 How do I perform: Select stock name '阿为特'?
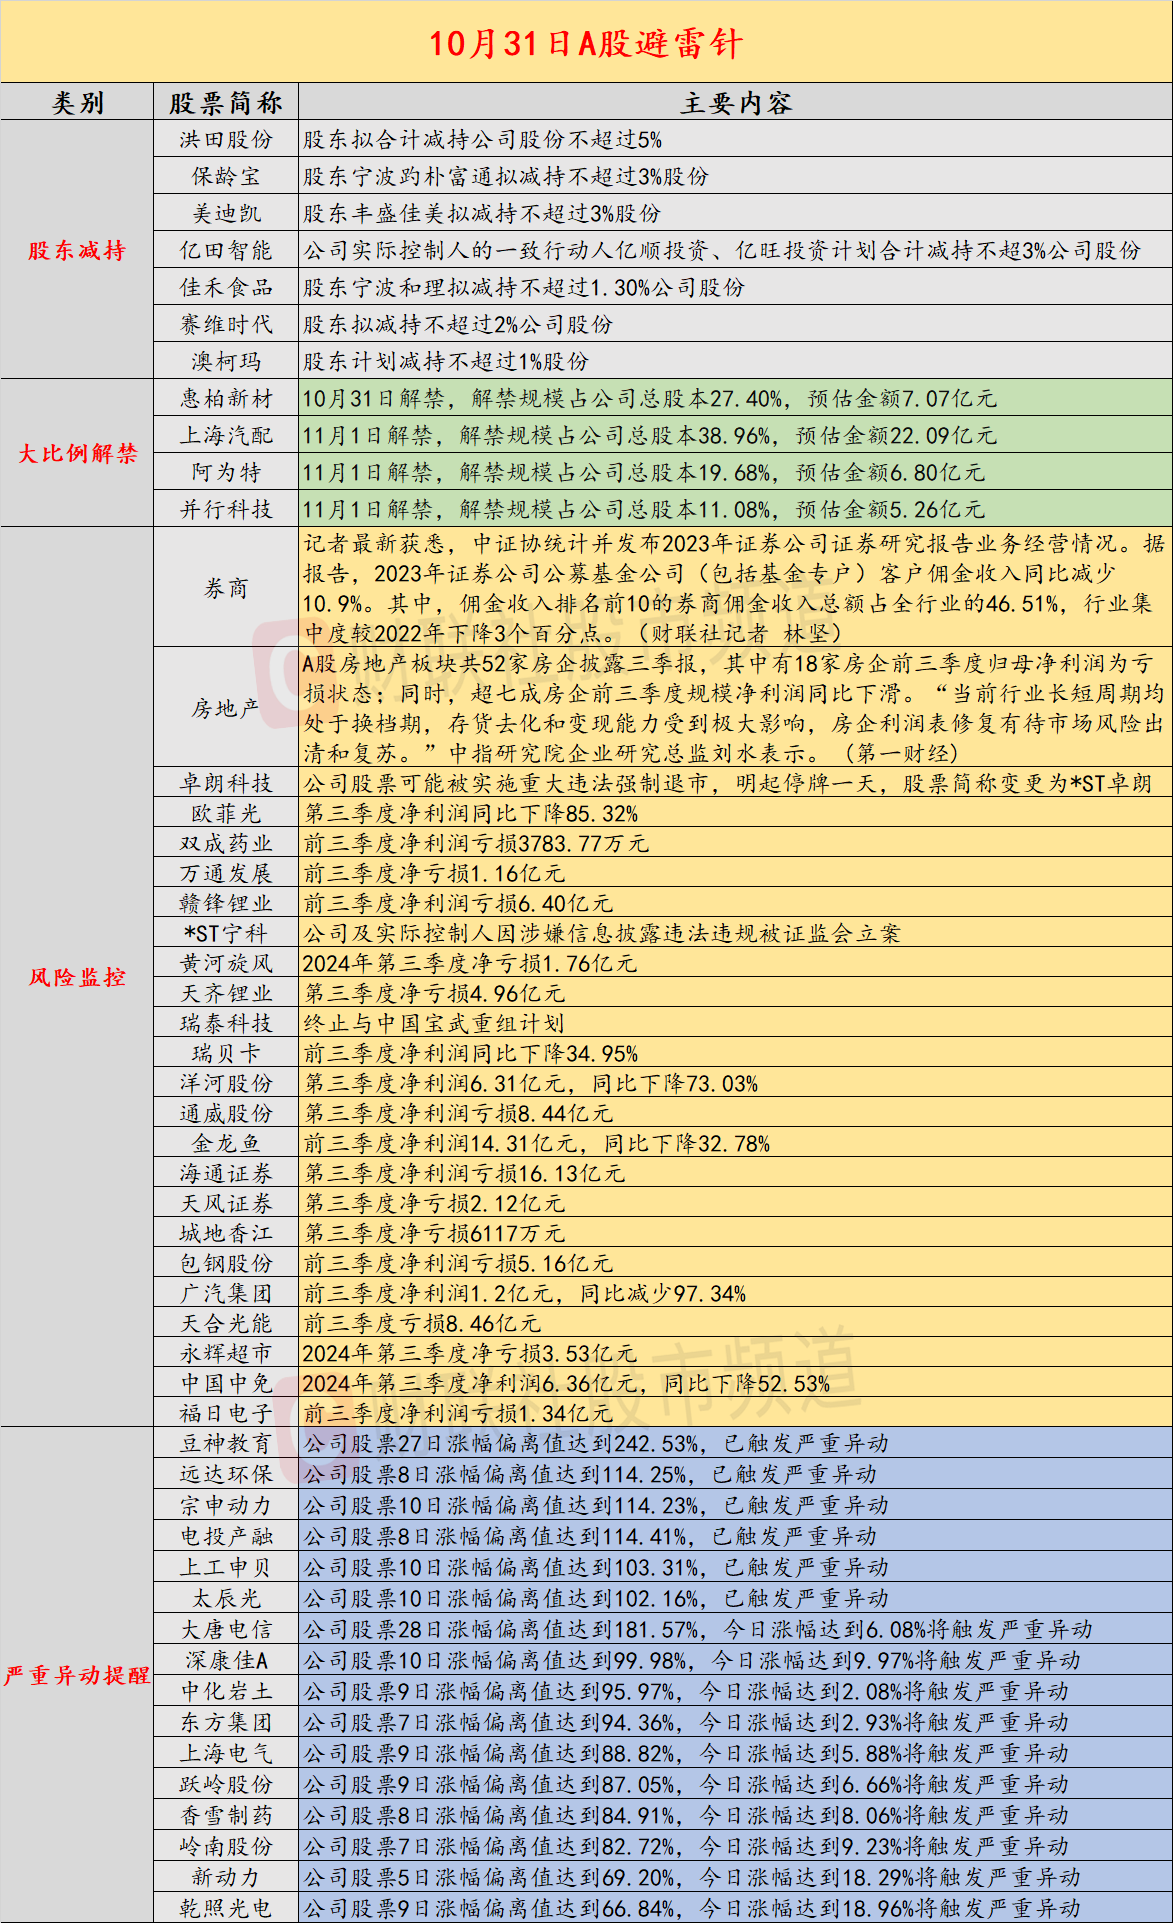coord(226,473)
